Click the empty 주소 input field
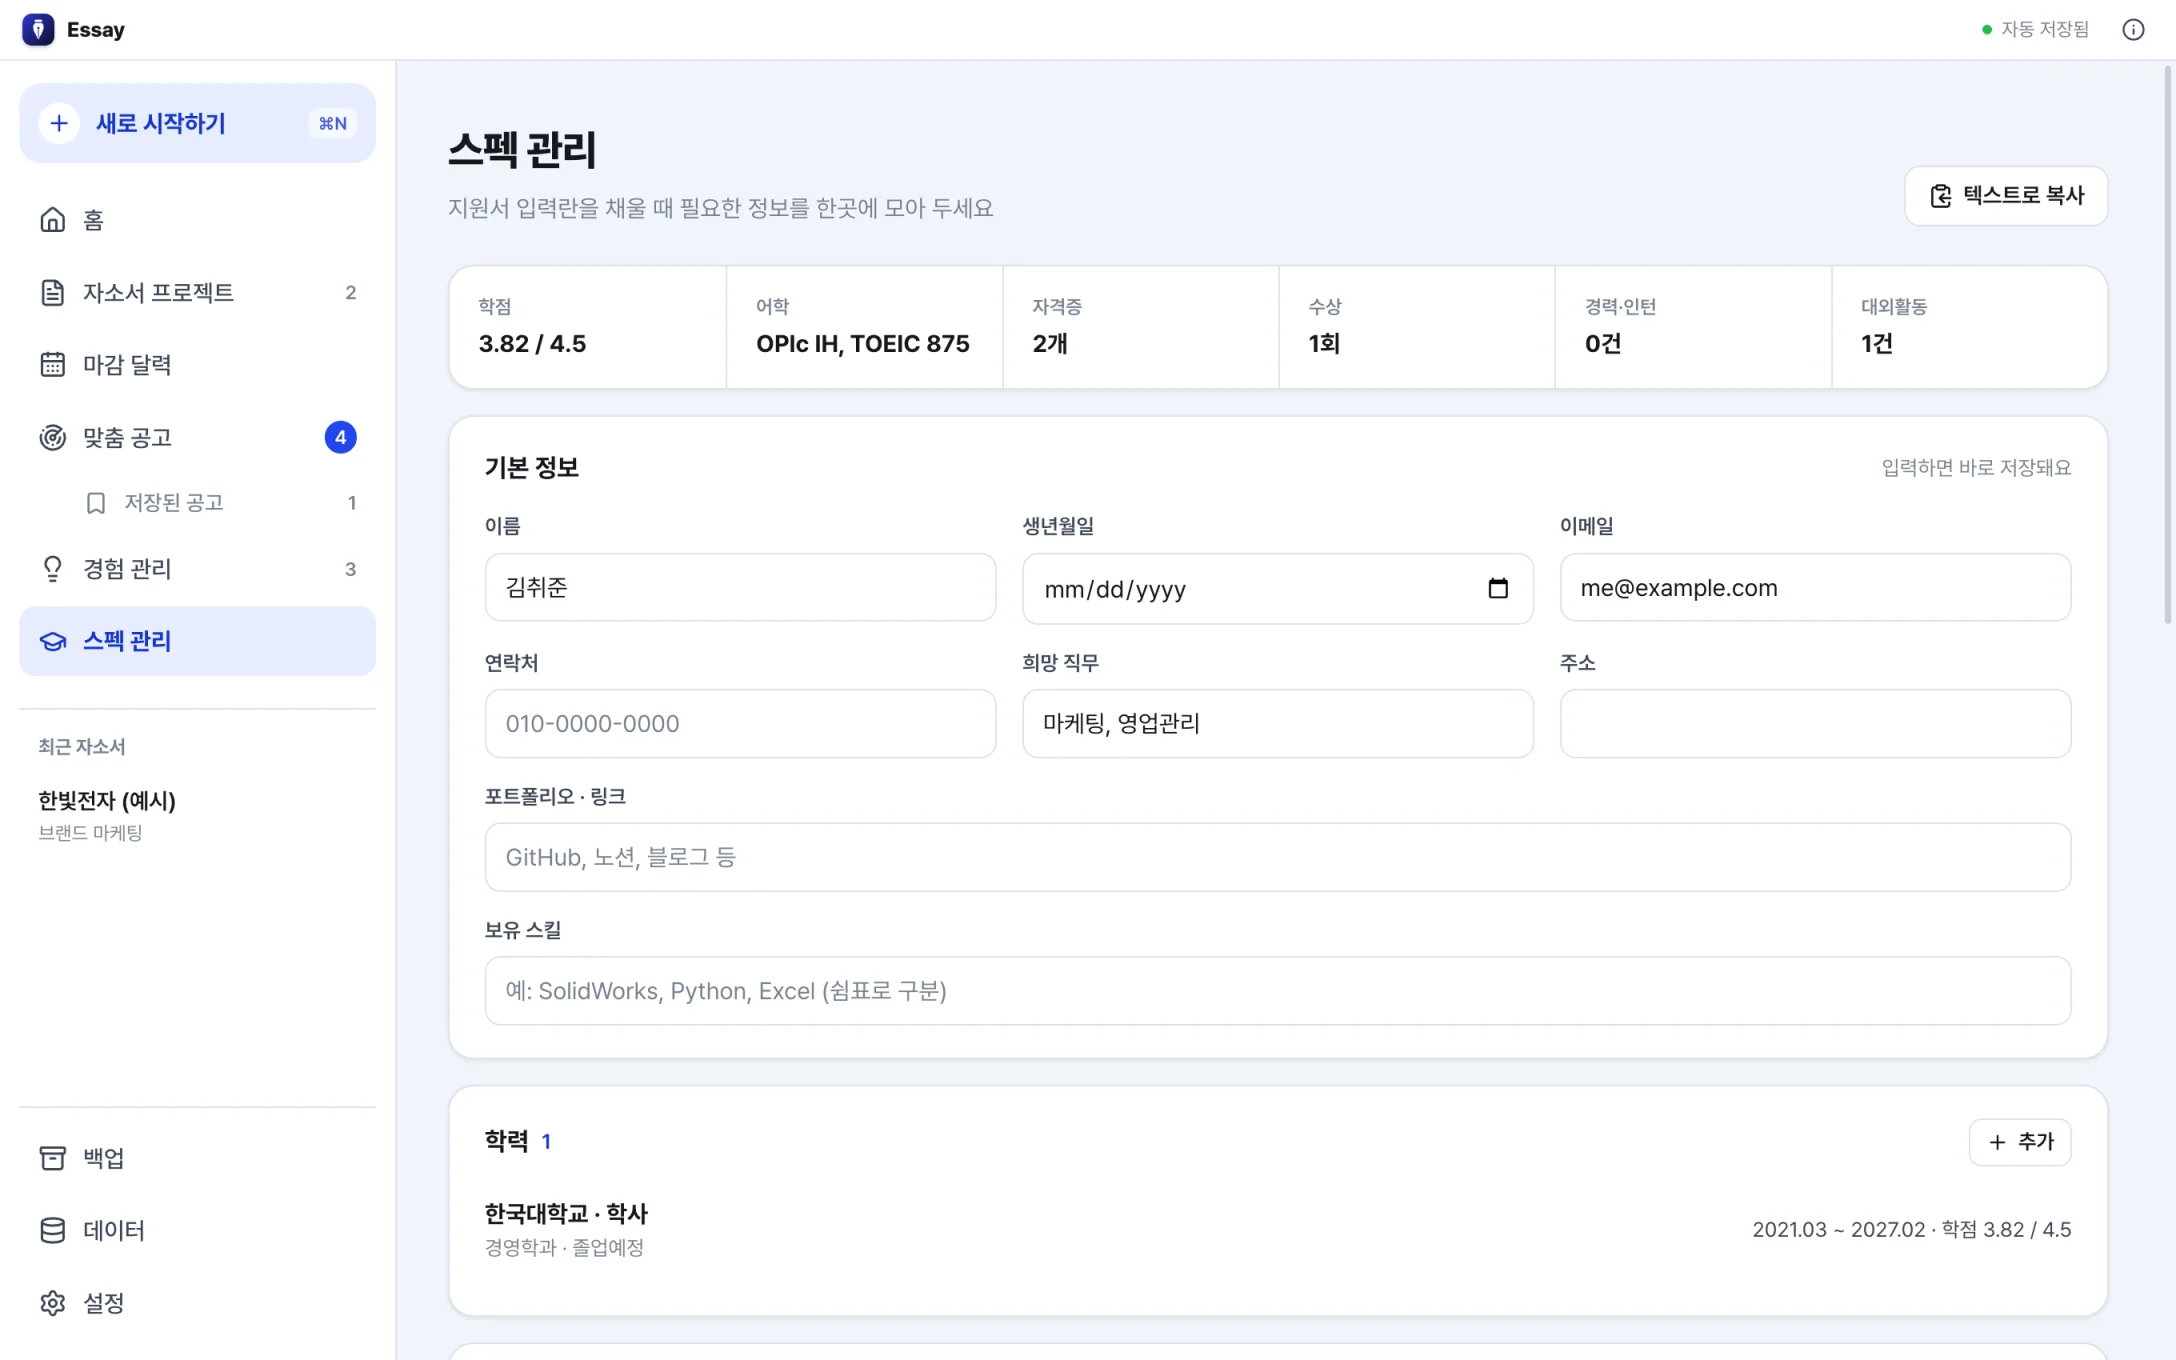This screenshot has height=1360, width=2176. pyautogui.click(x=1815, y=723)
